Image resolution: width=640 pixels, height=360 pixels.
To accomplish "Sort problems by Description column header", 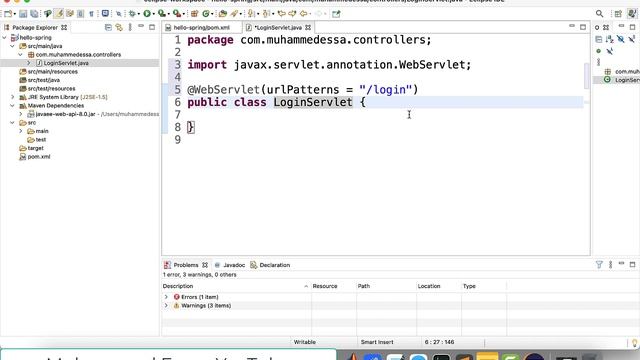I will [x=236, y=286].
